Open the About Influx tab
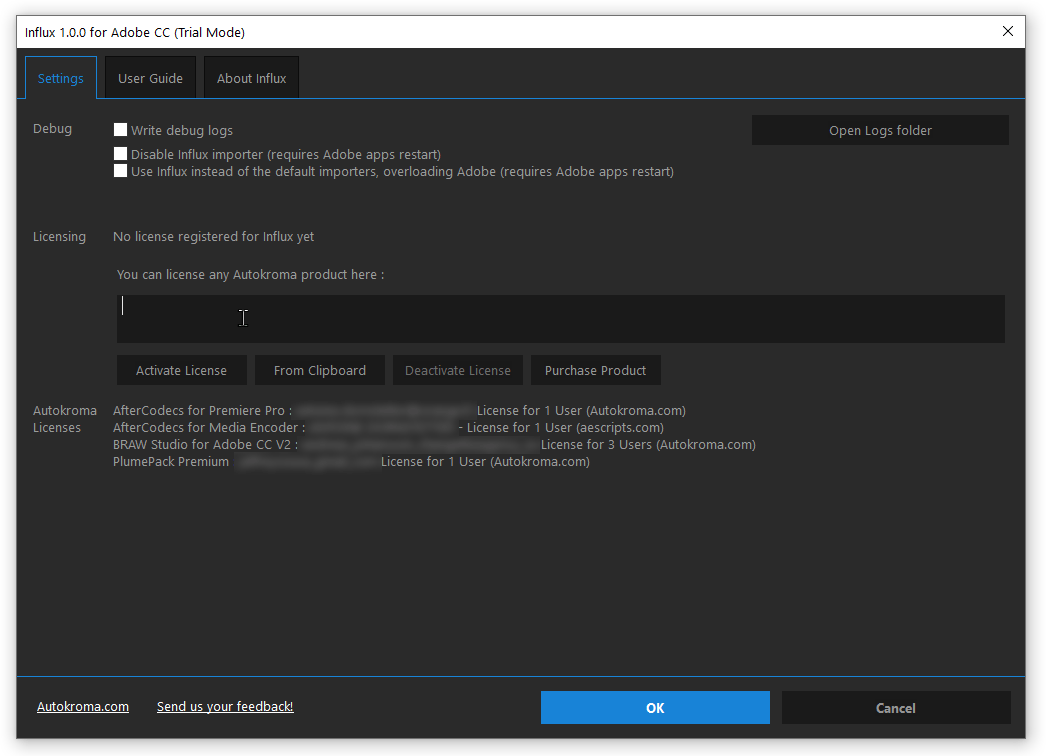Screen dimensions: 1046x756 pyautogui.click(x=250, y=77)
